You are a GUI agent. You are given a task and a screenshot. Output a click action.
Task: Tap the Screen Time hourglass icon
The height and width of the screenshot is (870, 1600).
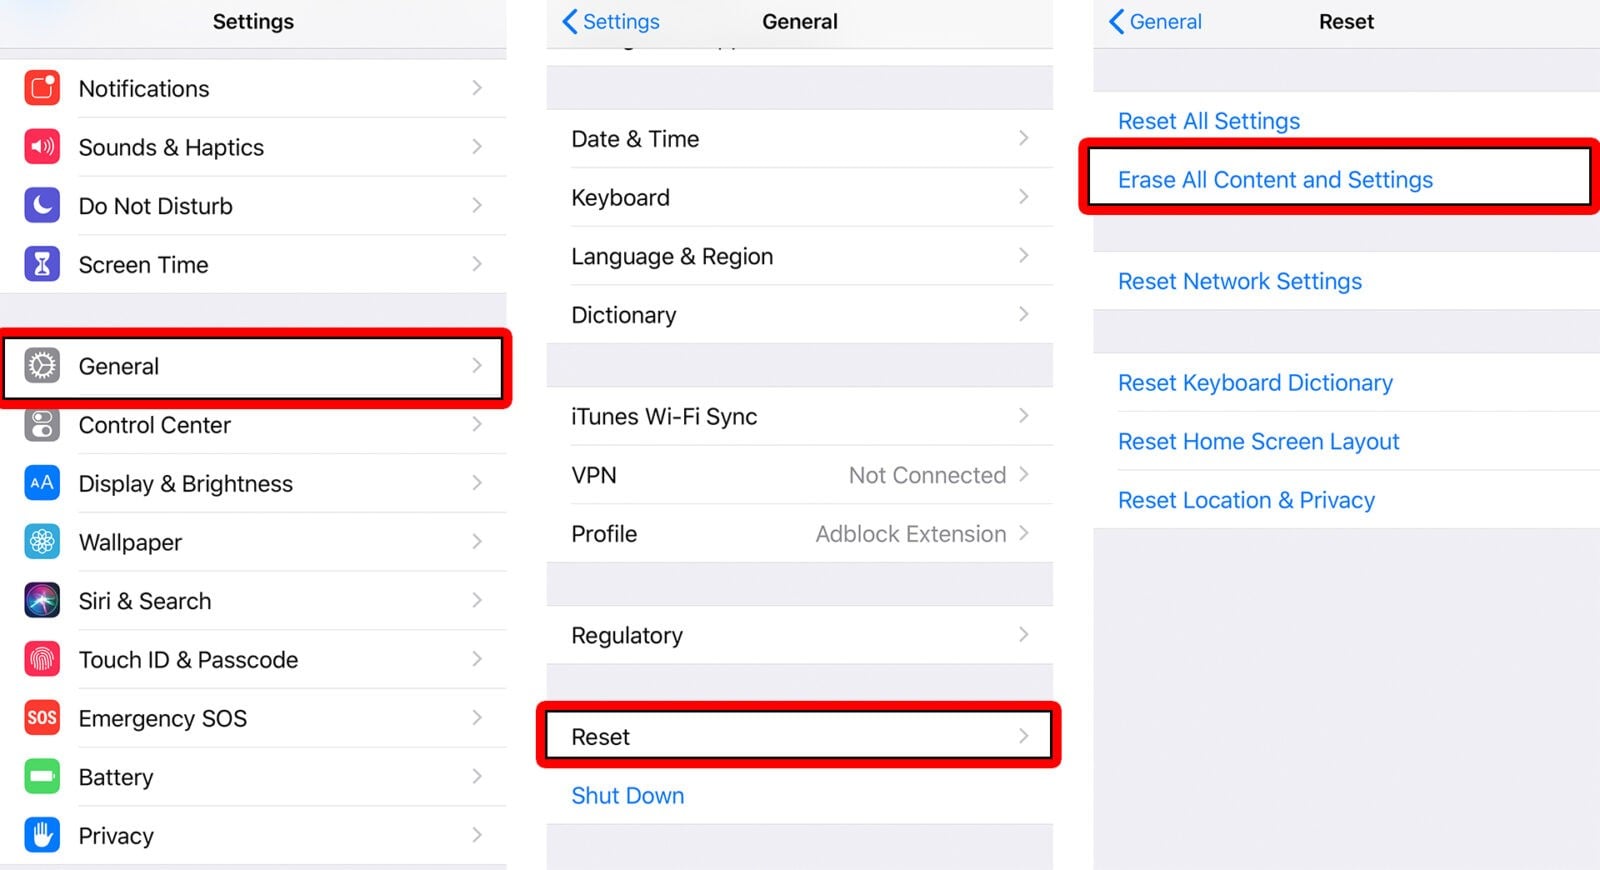click(42, 264)
